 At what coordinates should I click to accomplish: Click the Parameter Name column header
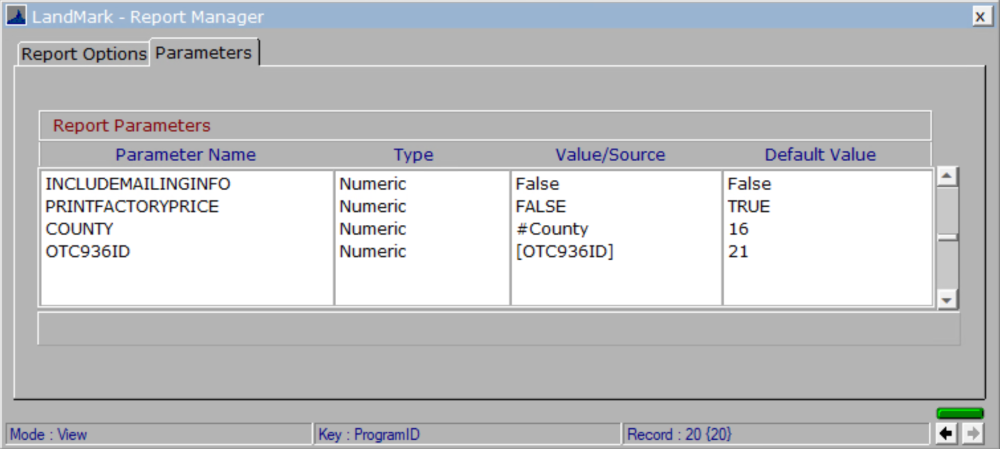click(x=186, y=154)
